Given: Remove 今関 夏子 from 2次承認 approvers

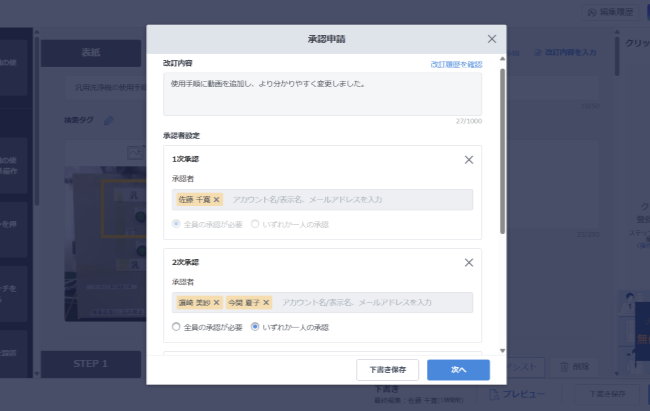Looking at the screenshot, I should click(x=266, y=303).
